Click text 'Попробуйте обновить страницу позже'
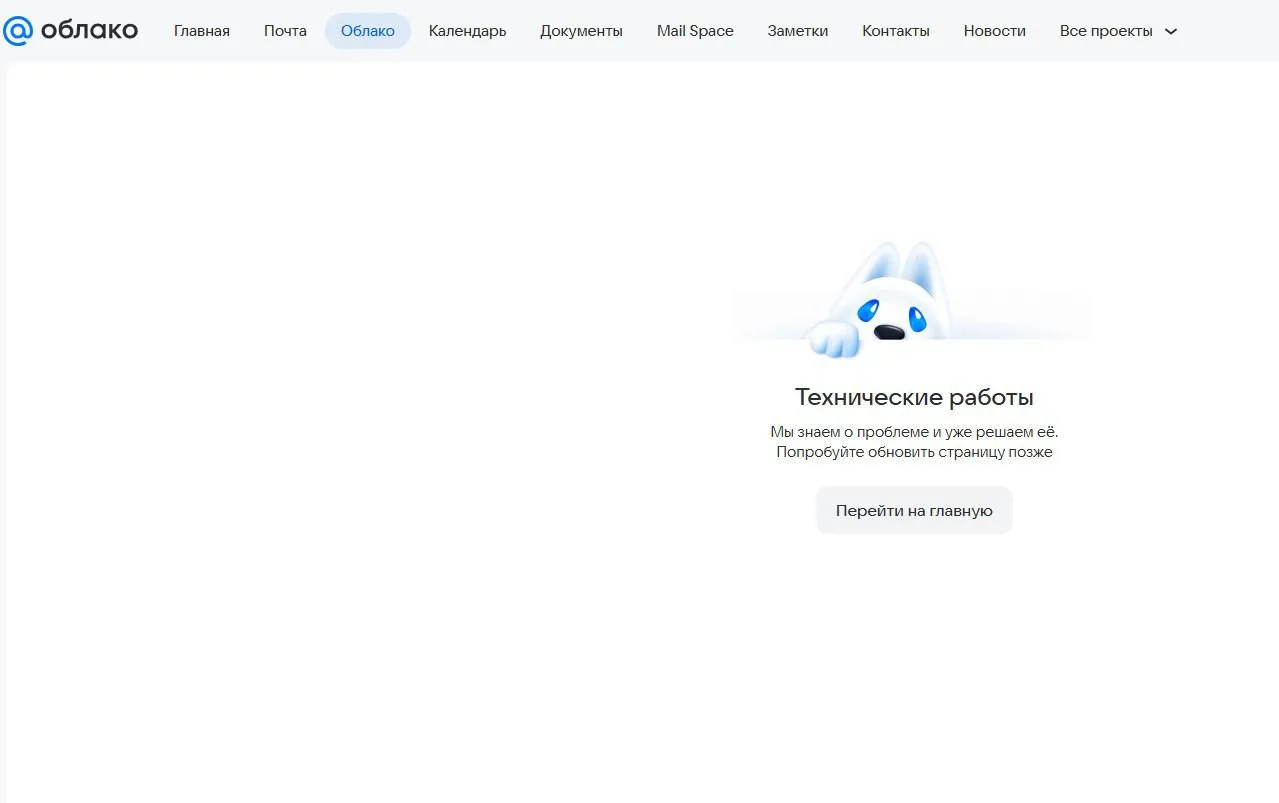 (914, 452)
